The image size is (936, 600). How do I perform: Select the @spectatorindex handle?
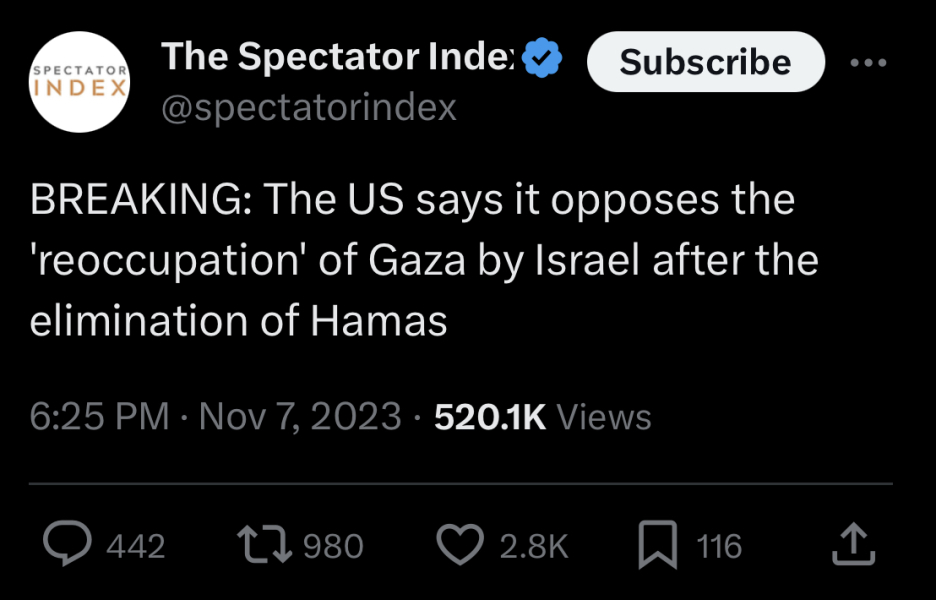click(x=308, y=106)
